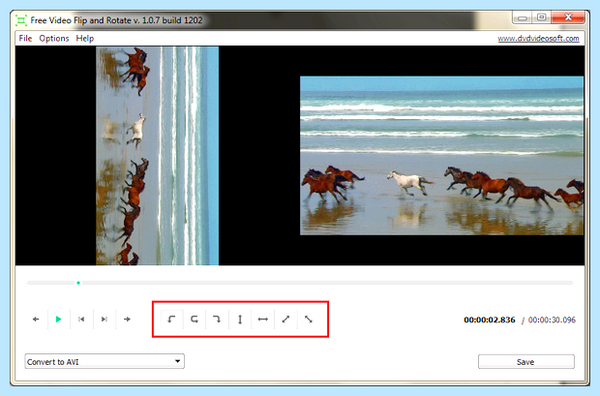Jump to the start of video

(81, 319)
